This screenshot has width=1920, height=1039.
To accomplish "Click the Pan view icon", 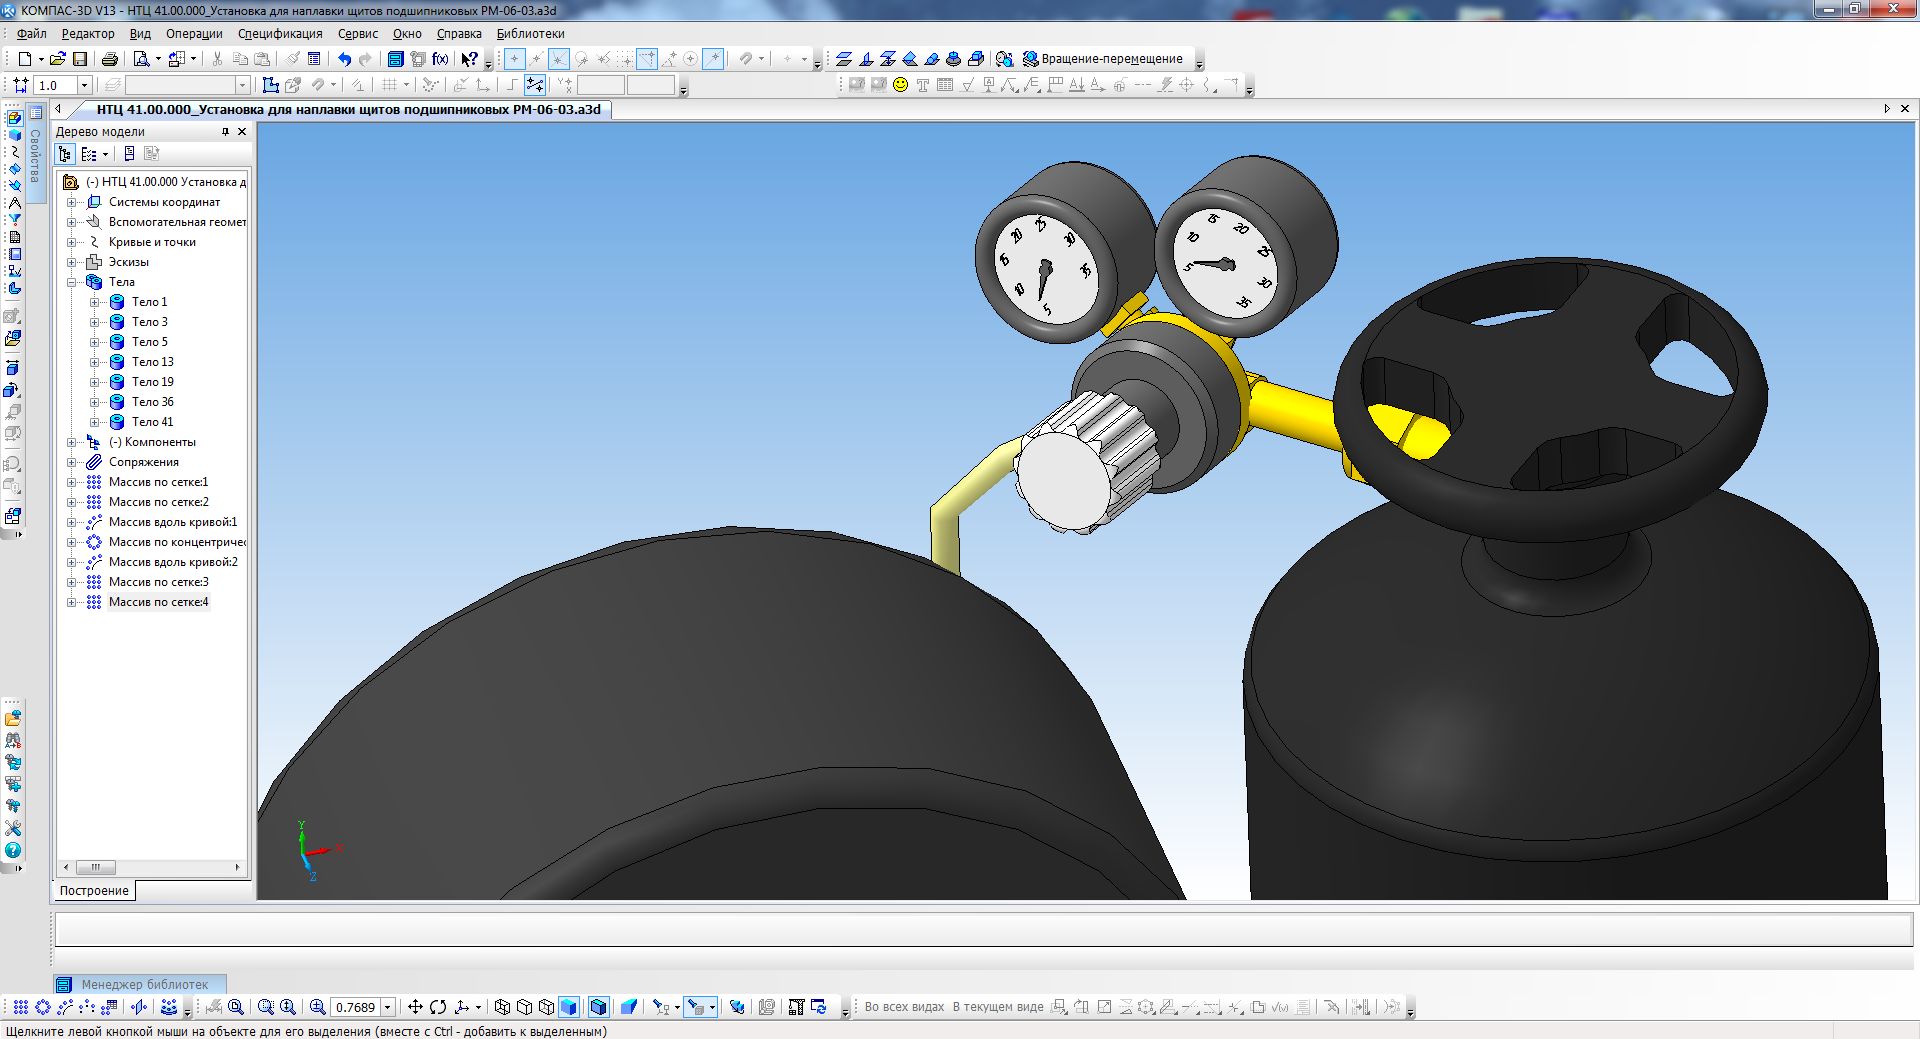I will tap(415, 1007).
